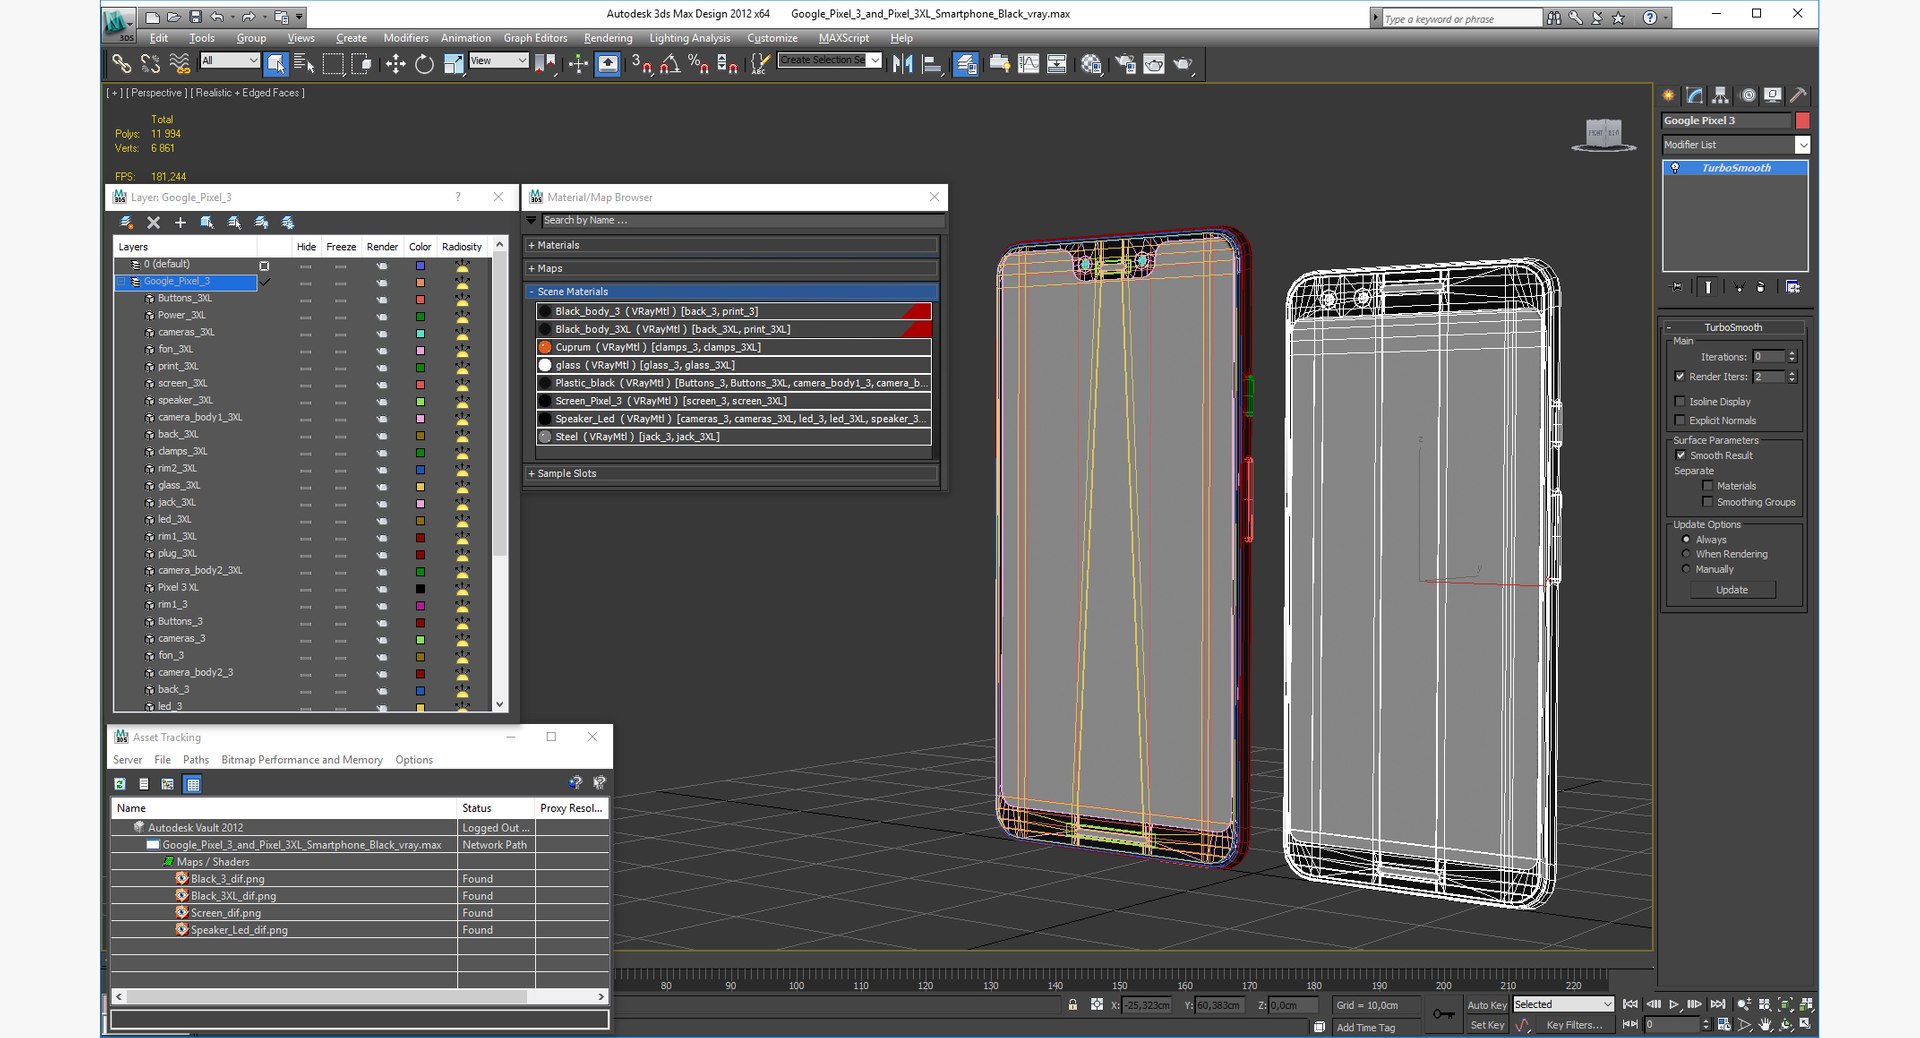Toggle the Auto Key button
The image size is (1920, 1038).
1486,1005
